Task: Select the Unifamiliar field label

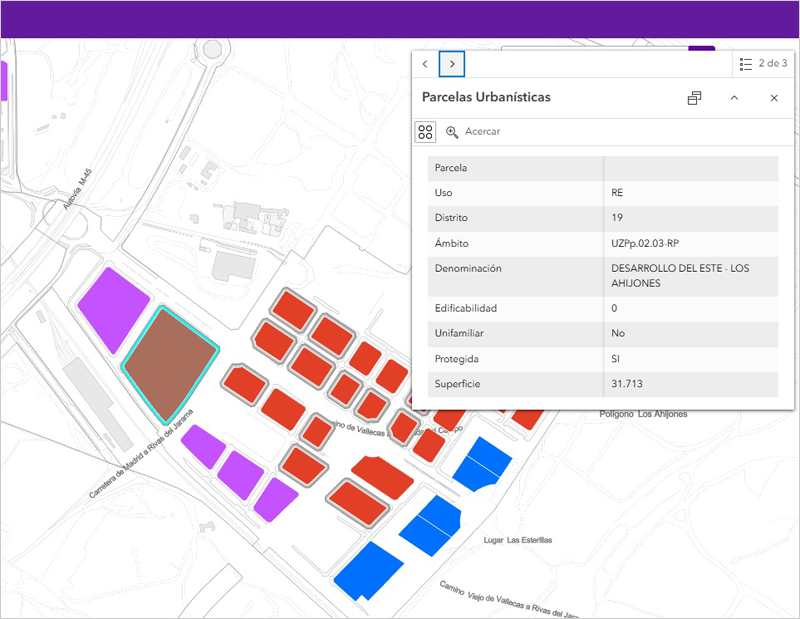Action: (x=459, y=333)
